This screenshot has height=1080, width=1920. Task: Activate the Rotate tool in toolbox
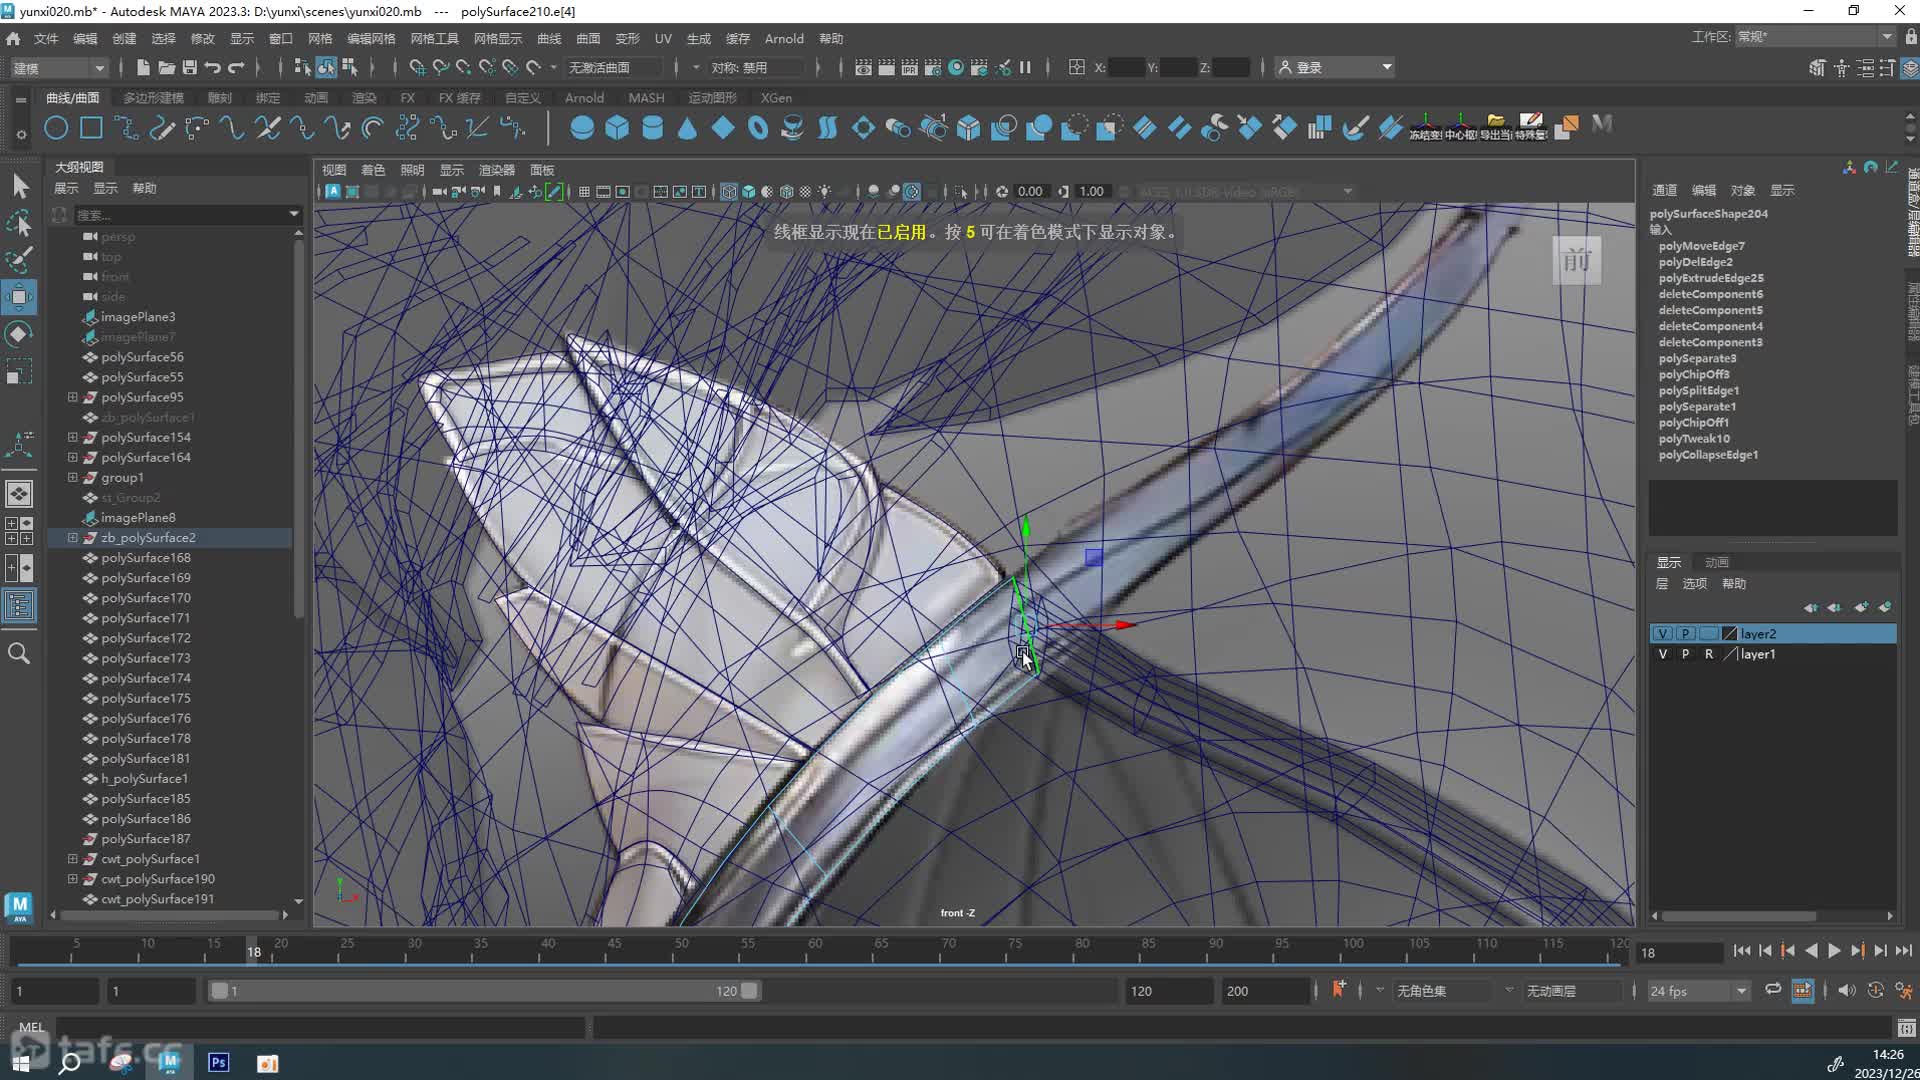tap(20, 334)
